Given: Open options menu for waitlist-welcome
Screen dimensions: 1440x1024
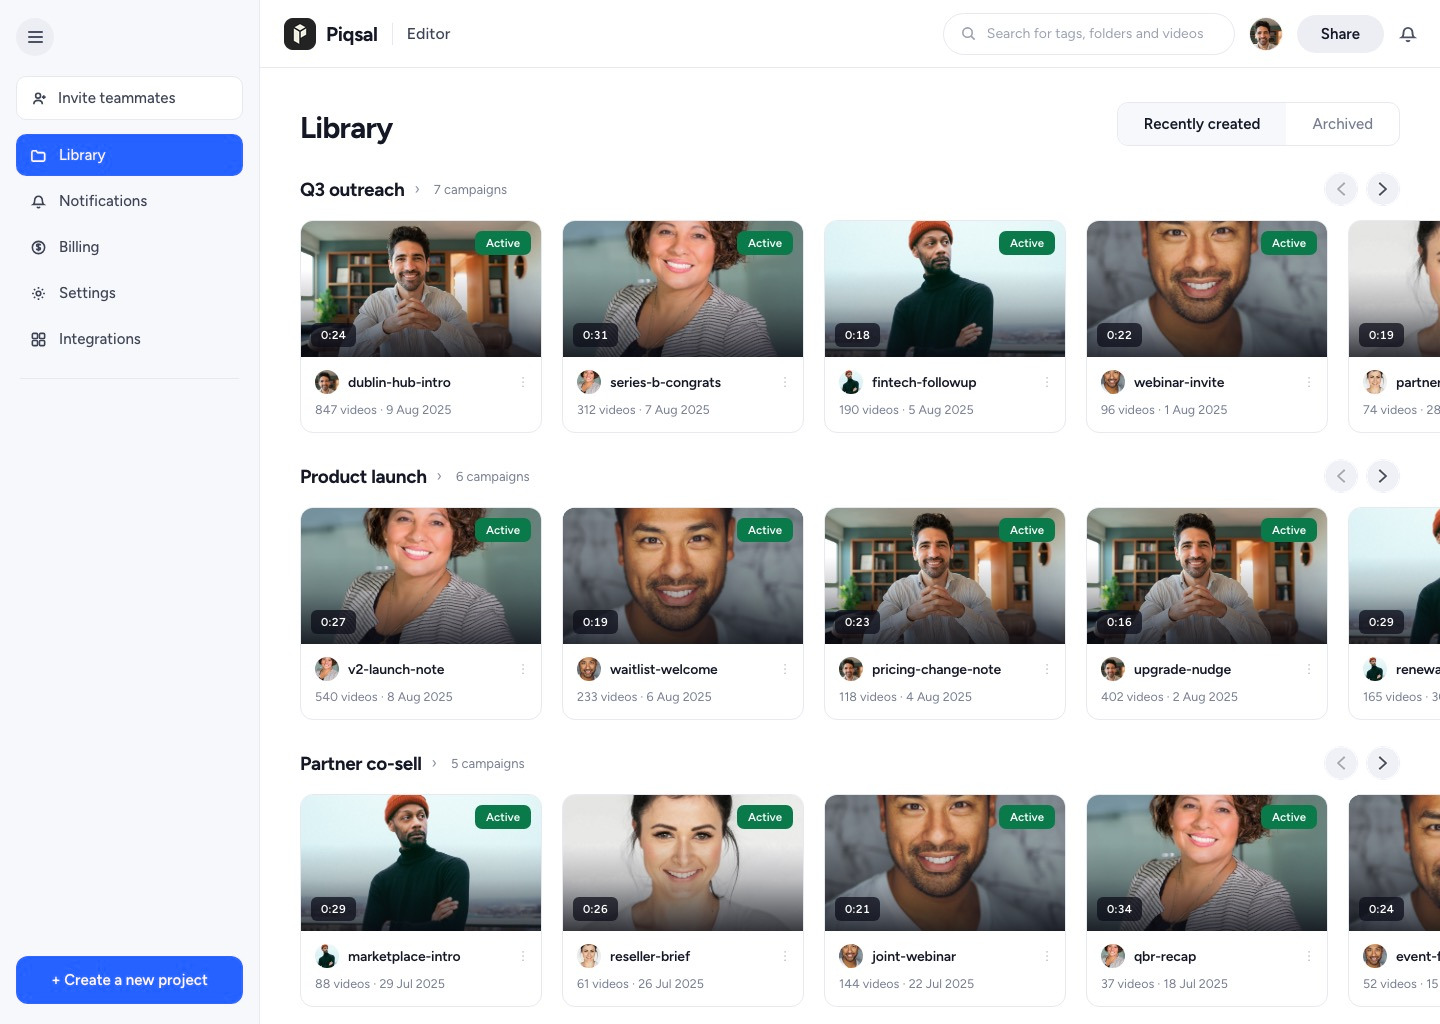Looking at the screenshot, I should (x=785, y=669).
